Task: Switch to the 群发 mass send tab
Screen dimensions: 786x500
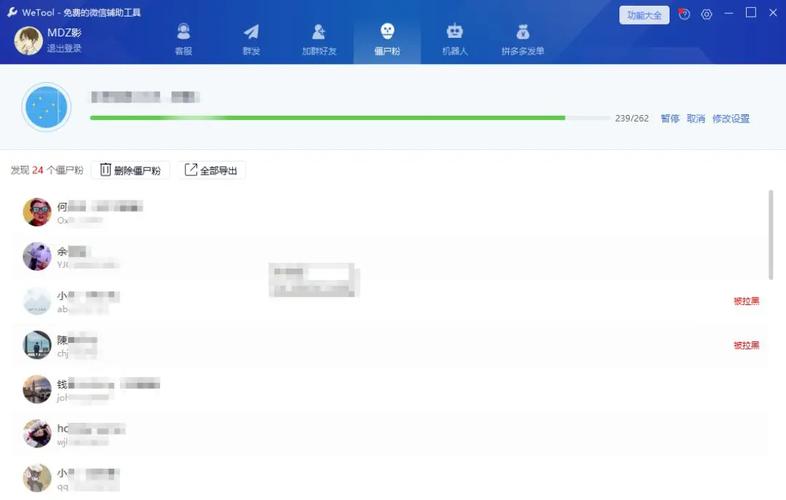Action: tap(251, 39)
